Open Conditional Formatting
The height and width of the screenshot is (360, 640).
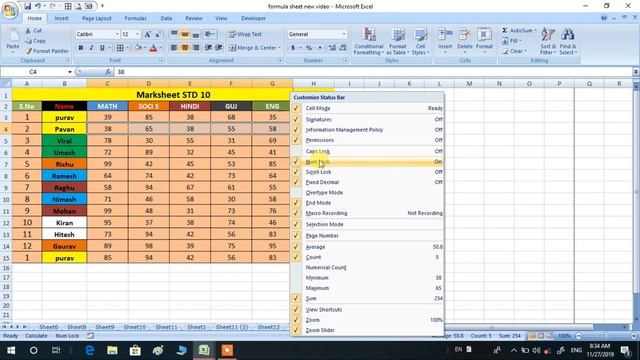369,41
